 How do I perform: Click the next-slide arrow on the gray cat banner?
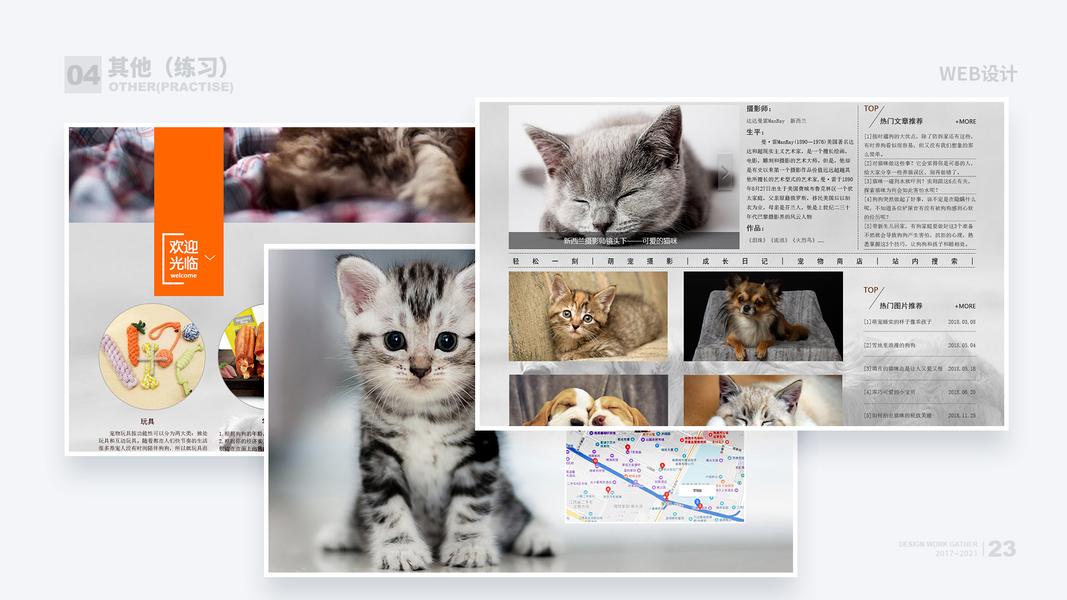tap(725, 173)
